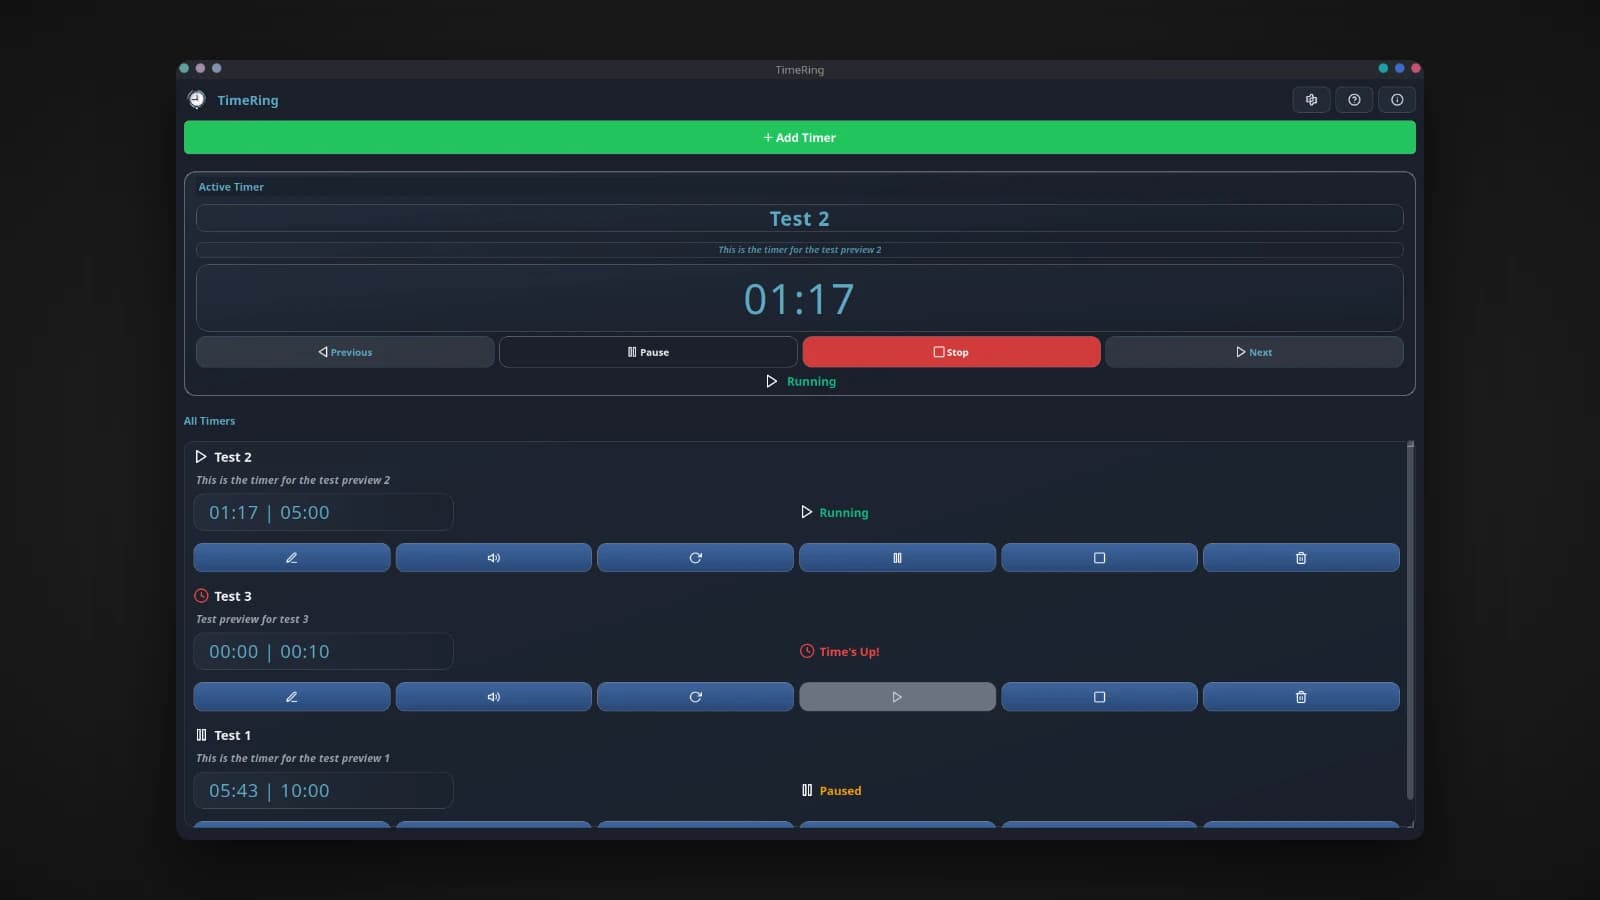The image size is (1600, 900).
Task: Open the help question mark button
Action: click(1354, 100)
